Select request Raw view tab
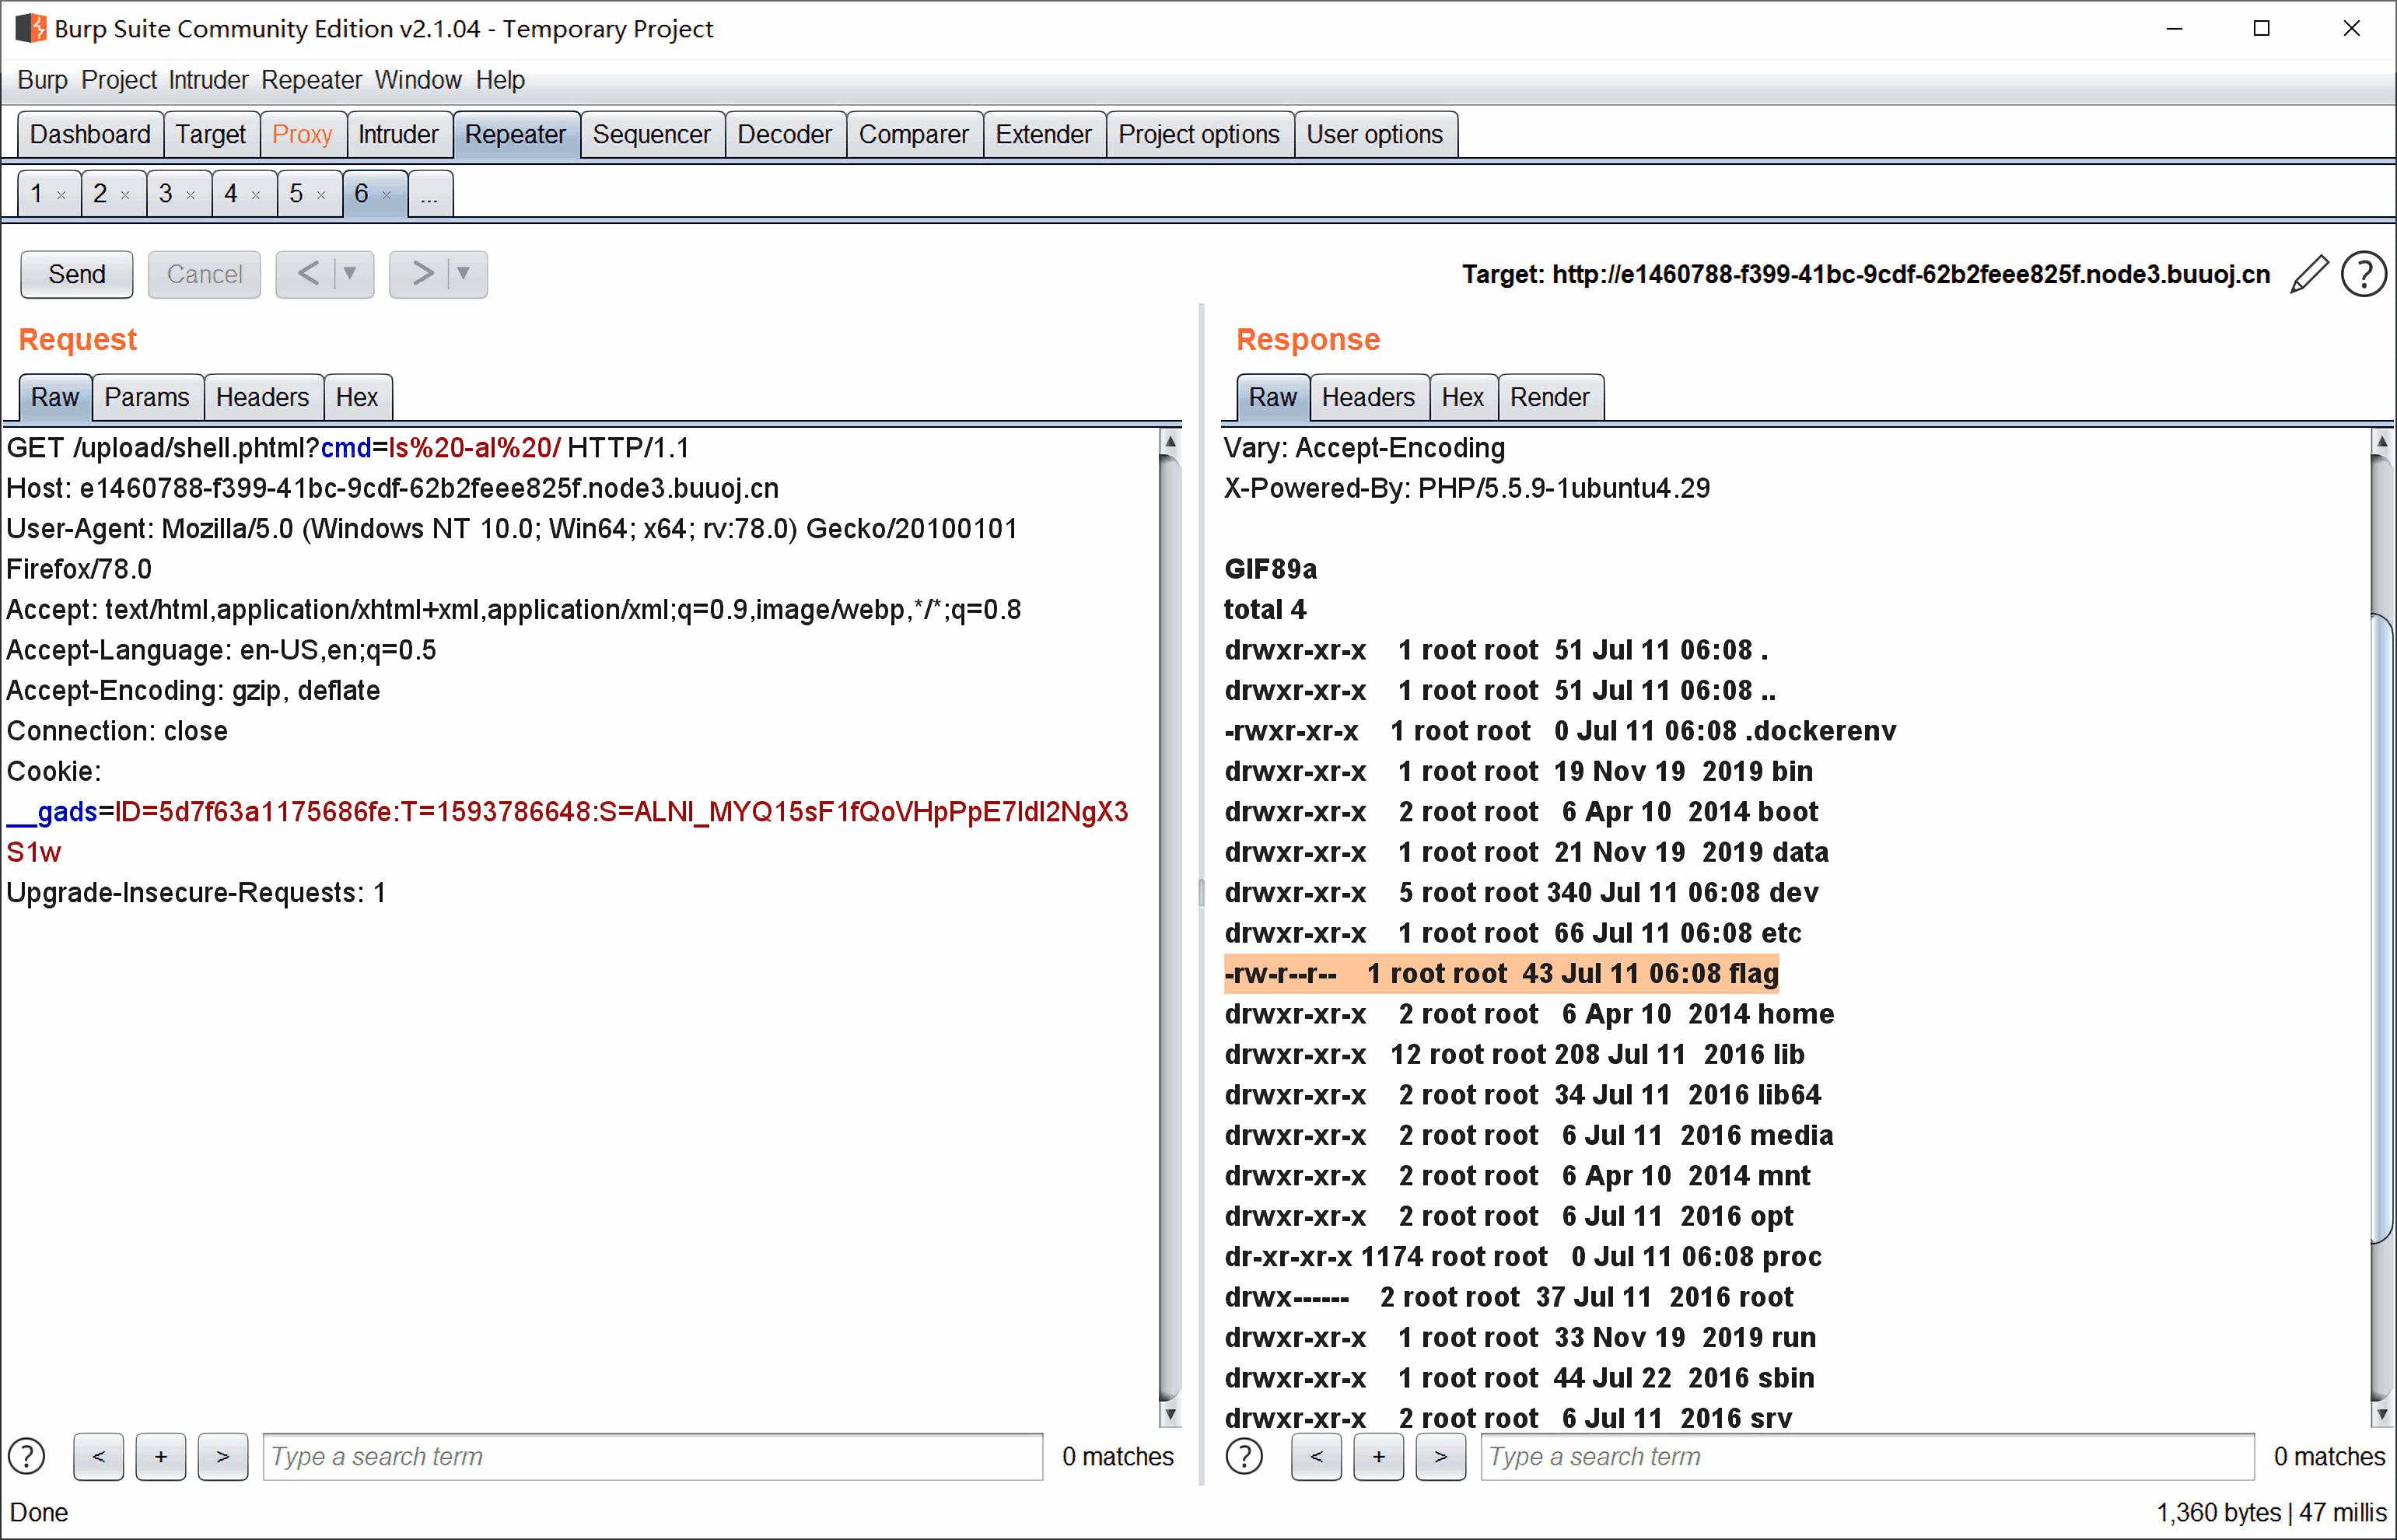2397x1540 pixels. click(x=55, y=397)
